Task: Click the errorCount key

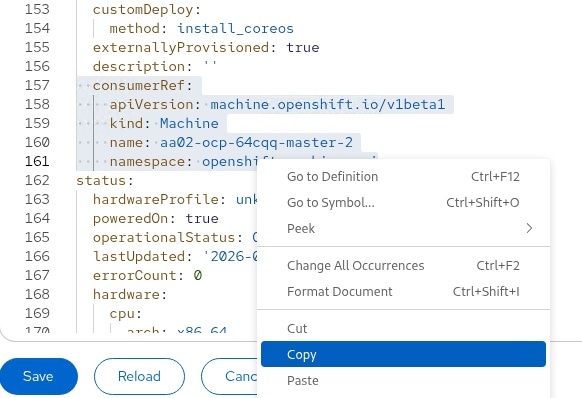Action: (x=134, y=275)
